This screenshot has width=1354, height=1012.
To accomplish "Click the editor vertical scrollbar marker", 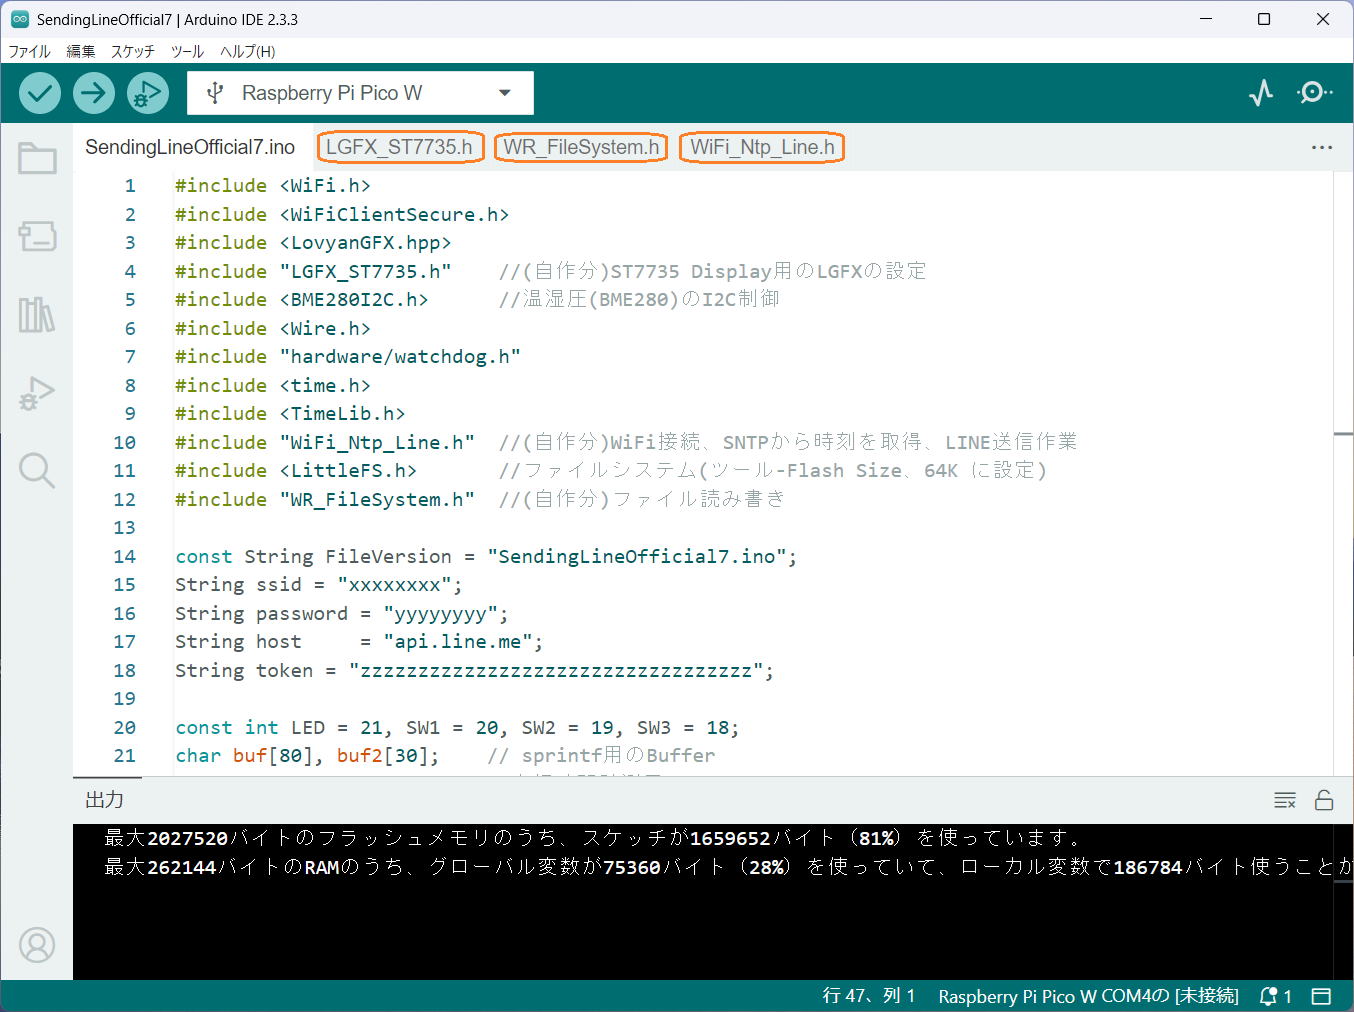I will [1343, 434].
